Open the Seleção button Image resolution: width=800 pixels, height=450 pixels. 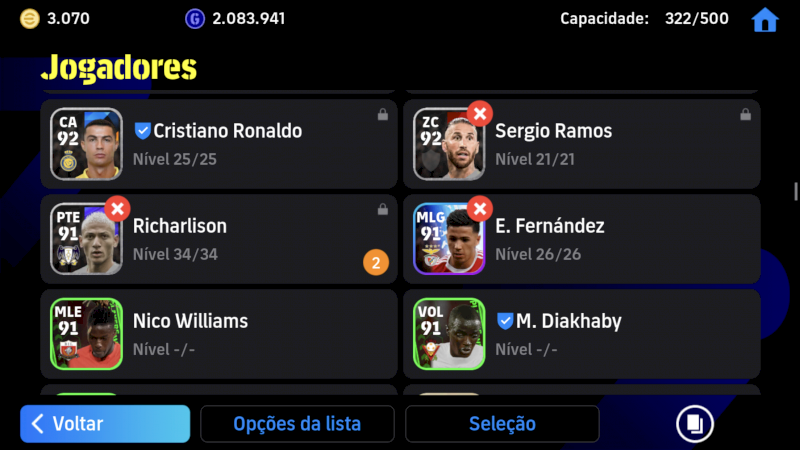pyautogui.click(x=502, y=423)
